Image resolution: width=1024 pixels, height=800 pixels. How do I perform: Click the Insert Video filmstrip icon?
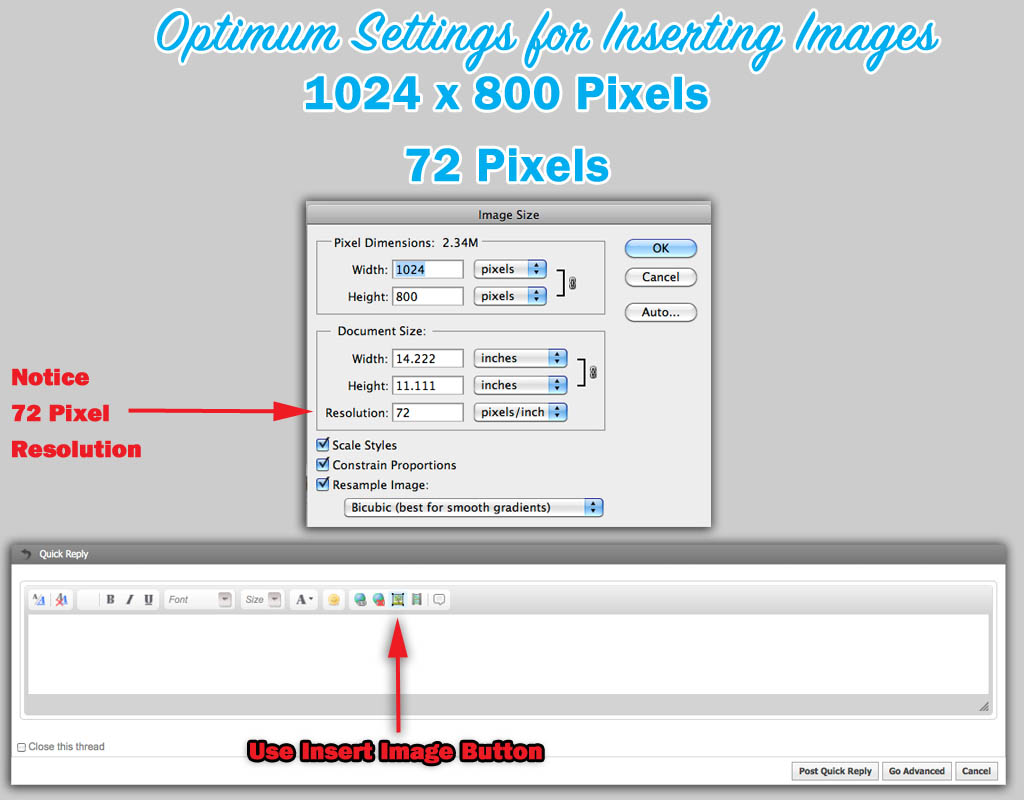click(416, 600)
